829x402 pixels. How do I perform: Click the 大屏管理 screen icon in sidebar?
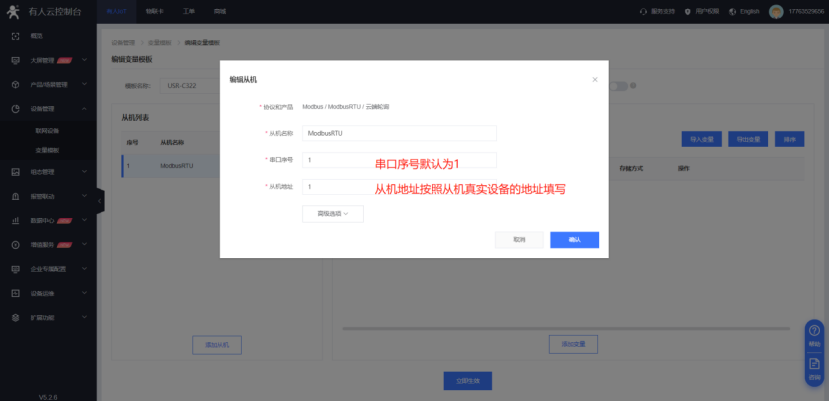pyautogui.click(x=15, y=60)
